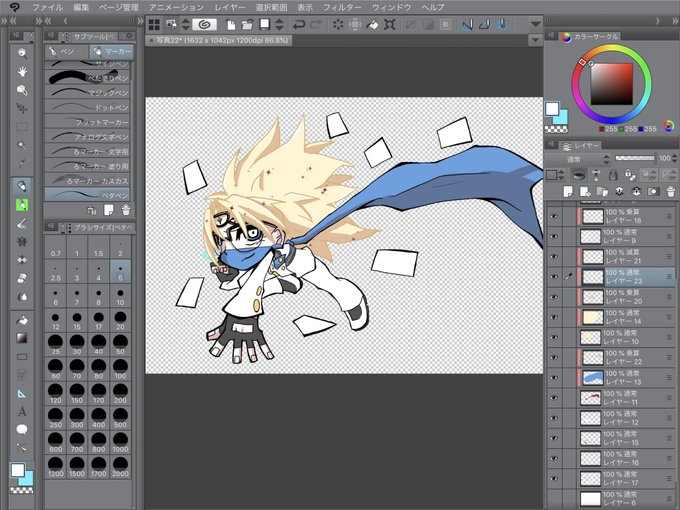
Task: Expand left tool palette double chevron
Action: (x=4, y=21)
